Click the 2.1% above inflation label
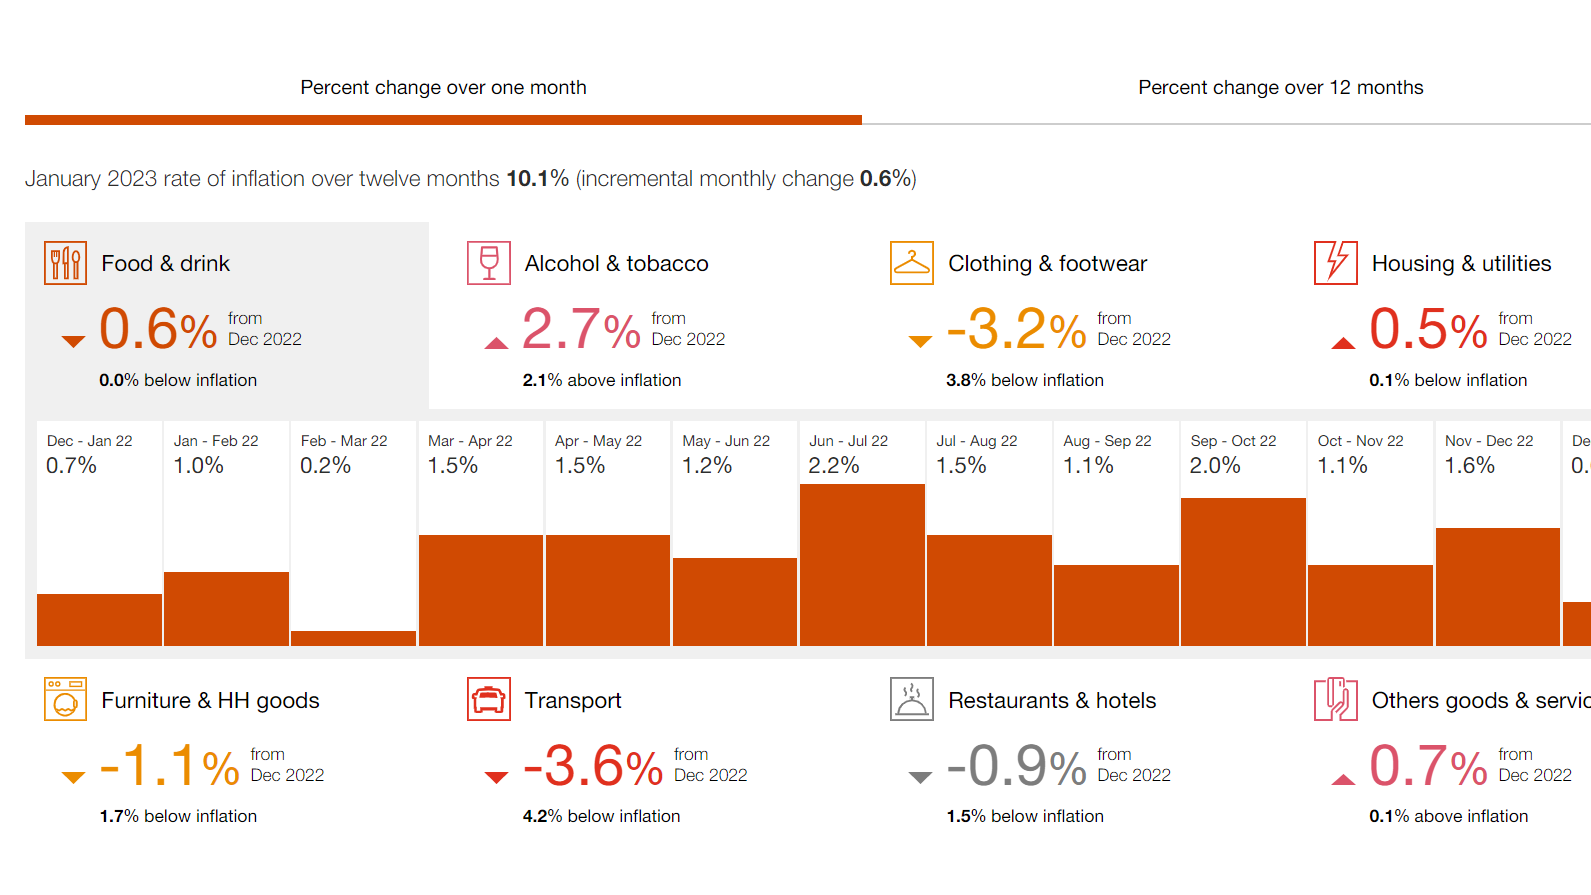This screenshot has width=1591, height=895. coord(601,380)
